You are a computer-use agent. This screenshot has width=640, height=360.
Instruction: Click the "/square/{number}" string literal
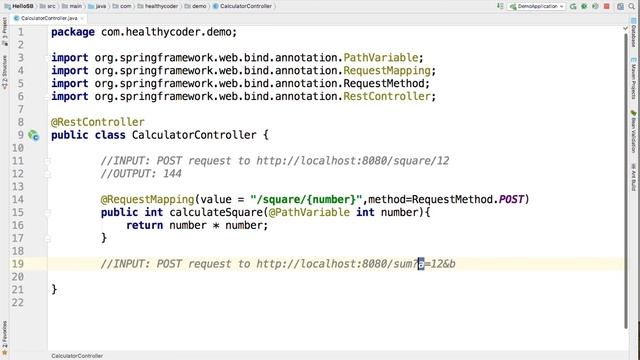[x=306, y=200]
